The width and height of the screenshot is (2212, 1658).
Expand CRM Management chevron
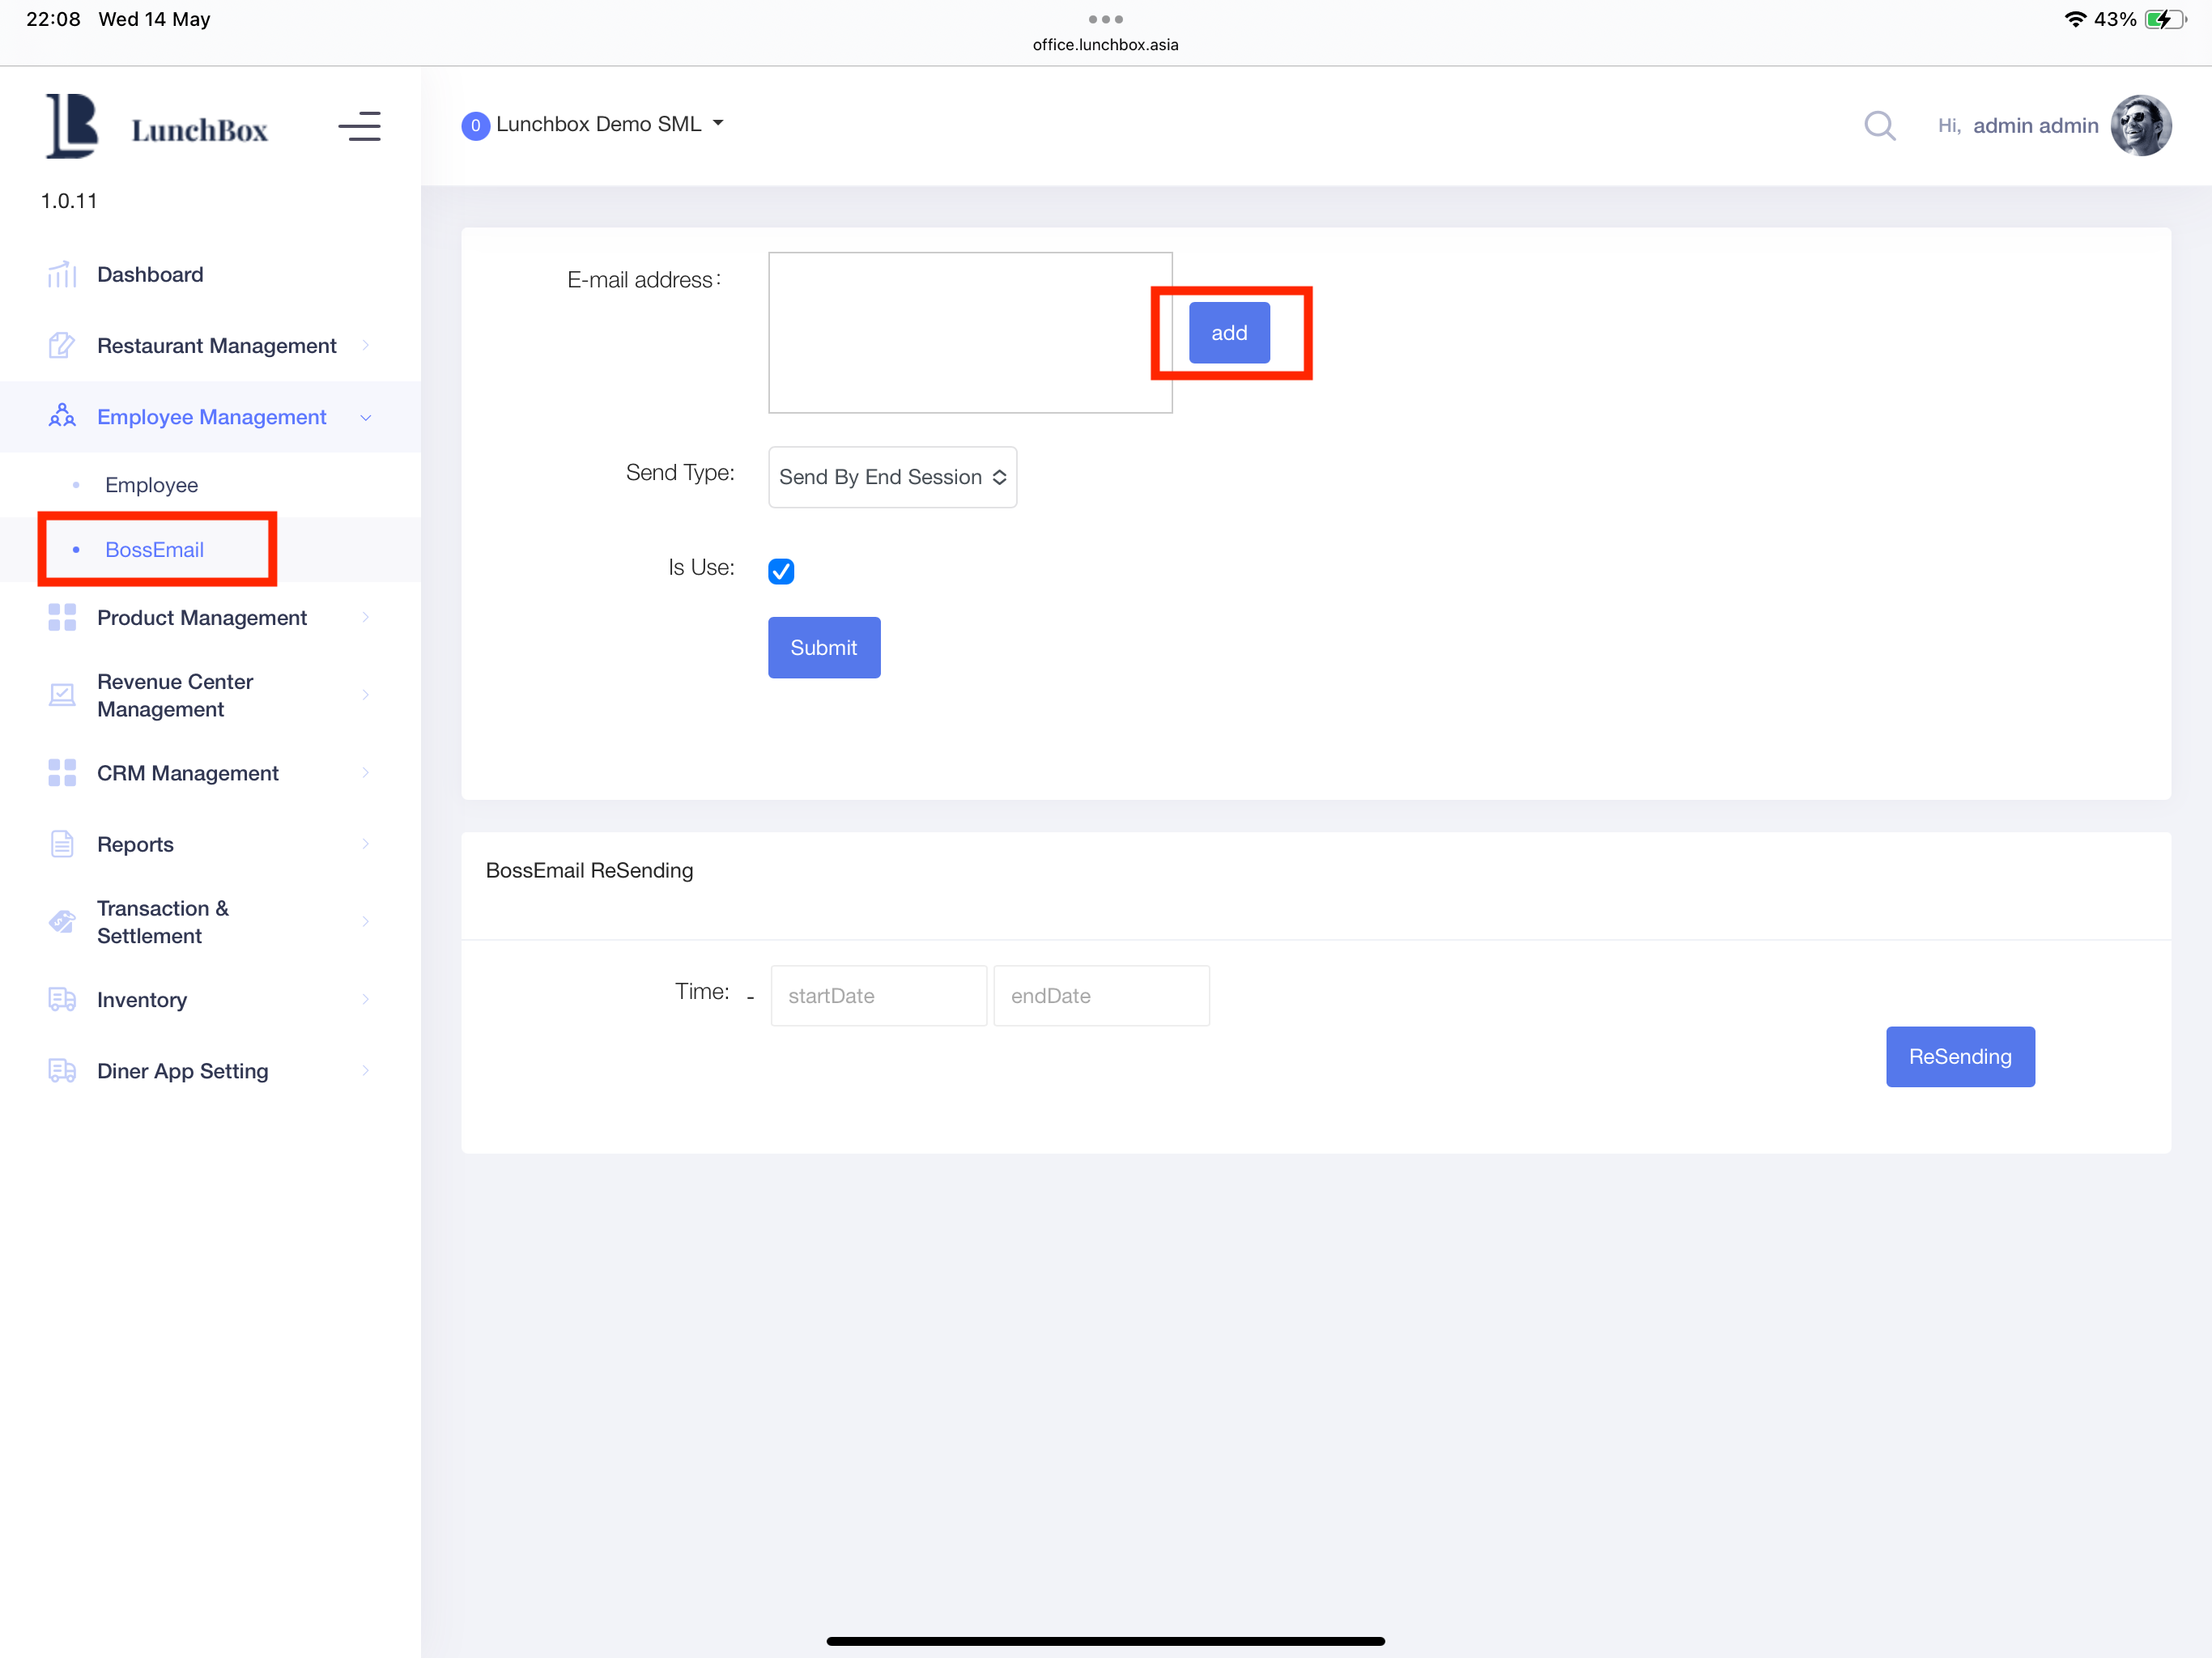coord(366,772)
